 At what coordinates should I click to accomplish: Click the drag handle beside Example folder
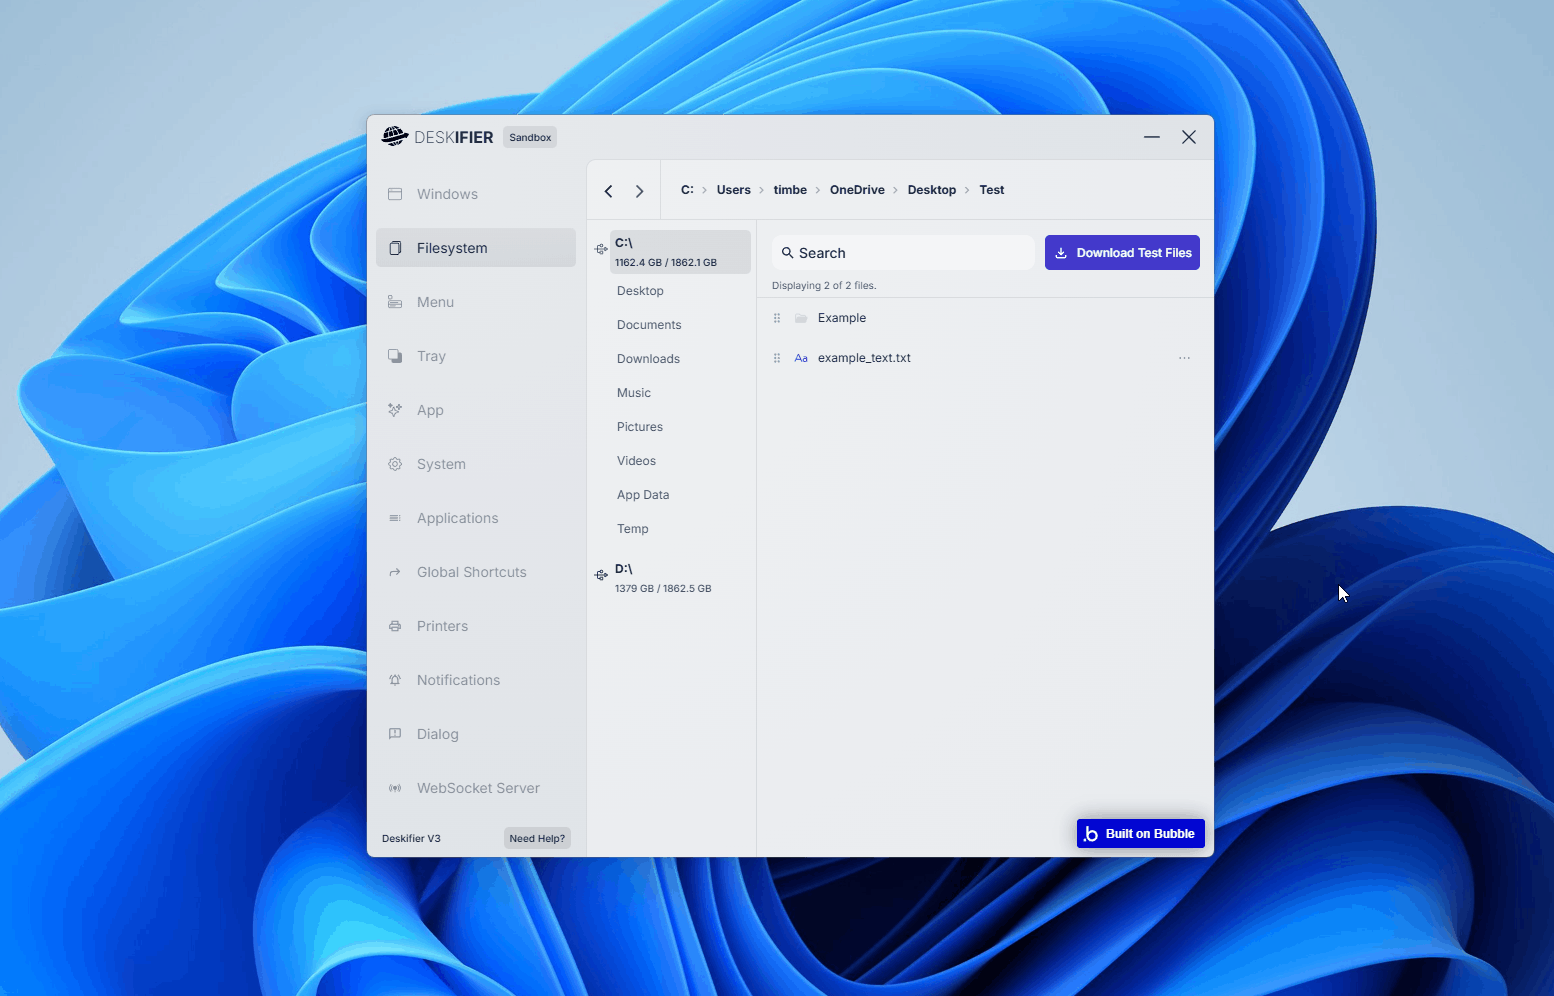pos(777,318)
